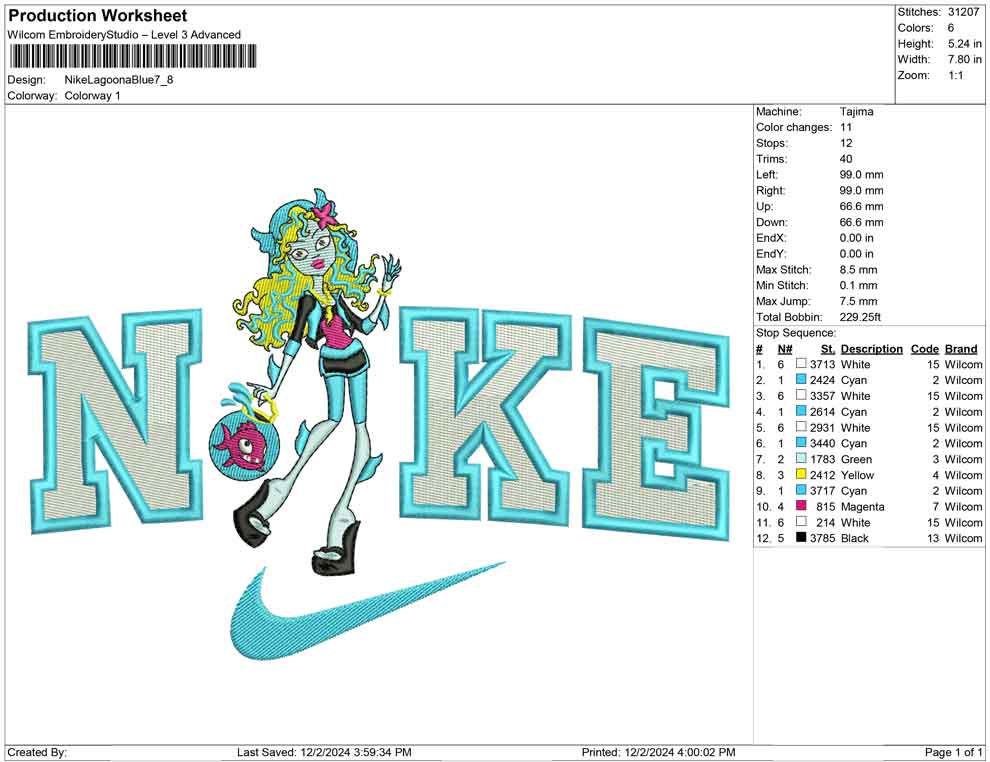
Task: Click the Color changes value '11'
Action: [845, 127]
